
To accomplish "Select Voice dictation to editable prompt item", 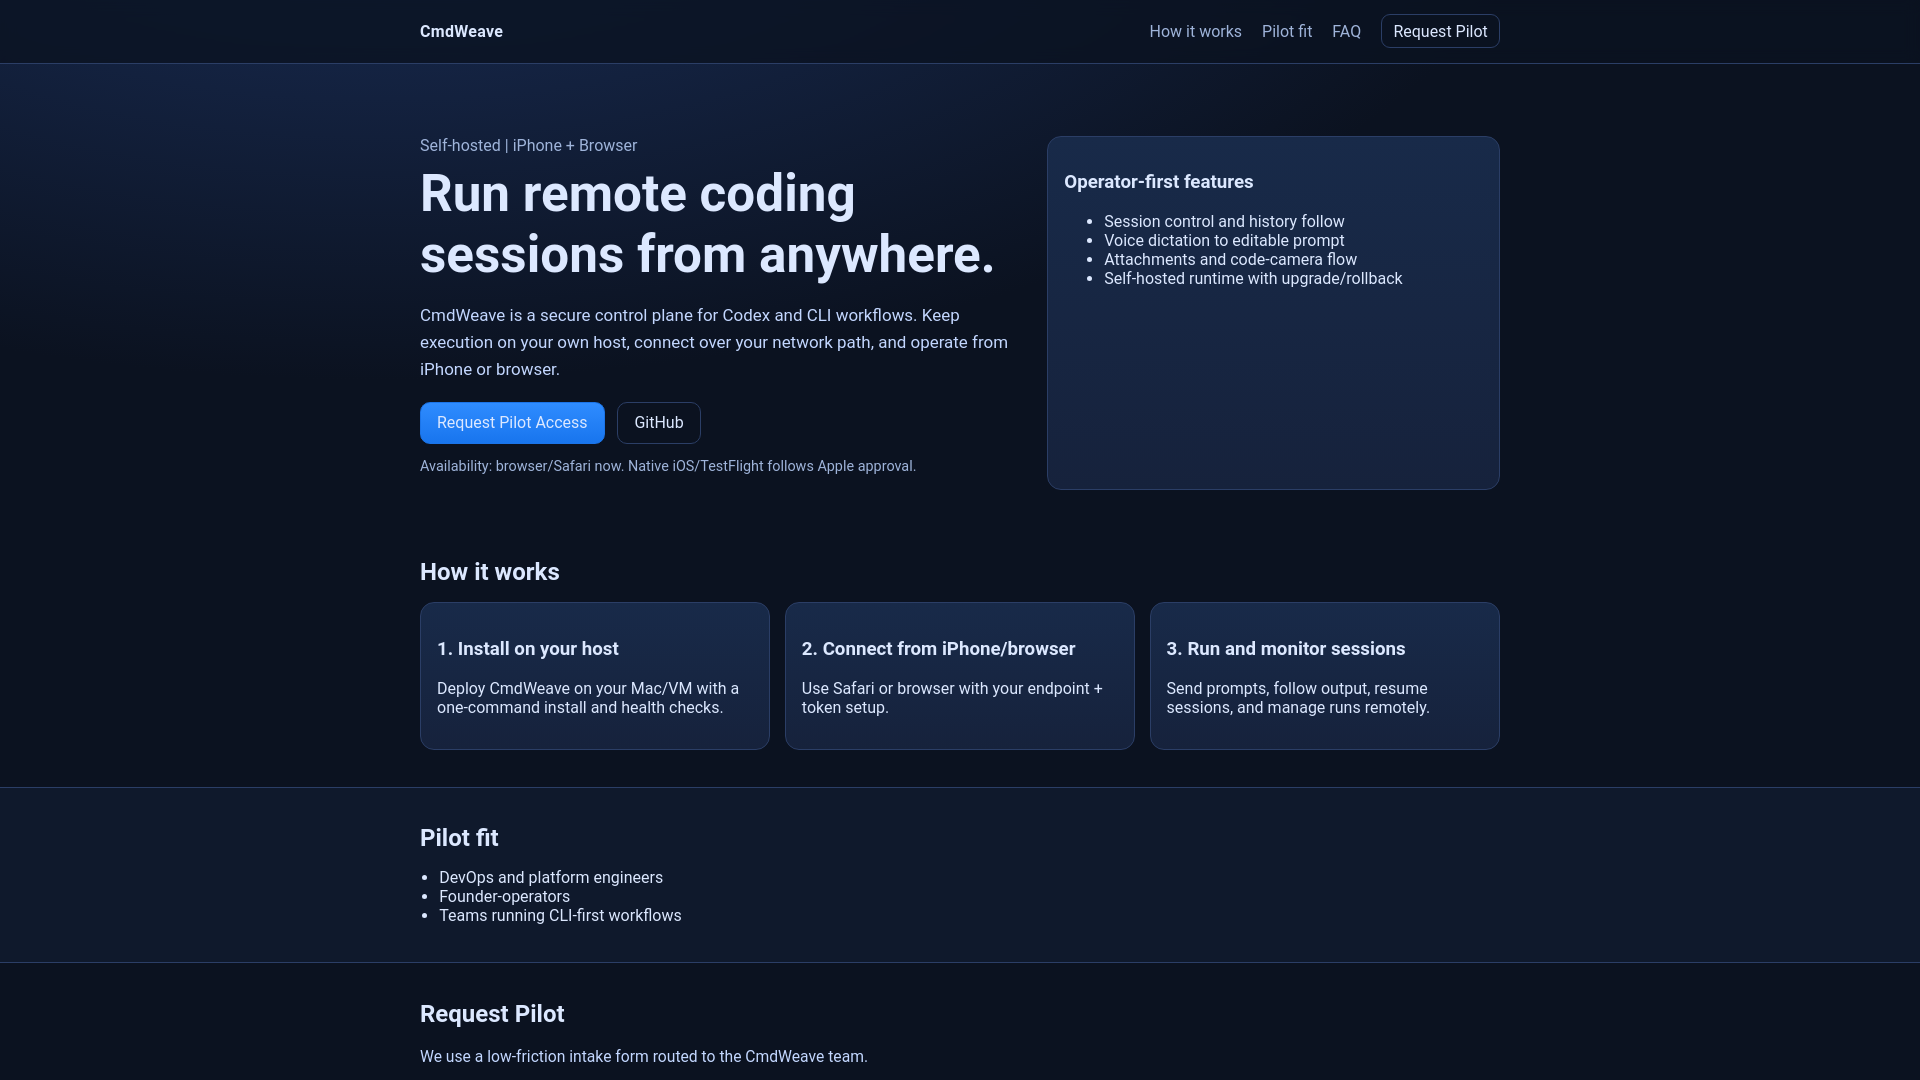I will tap(1224, 240).
